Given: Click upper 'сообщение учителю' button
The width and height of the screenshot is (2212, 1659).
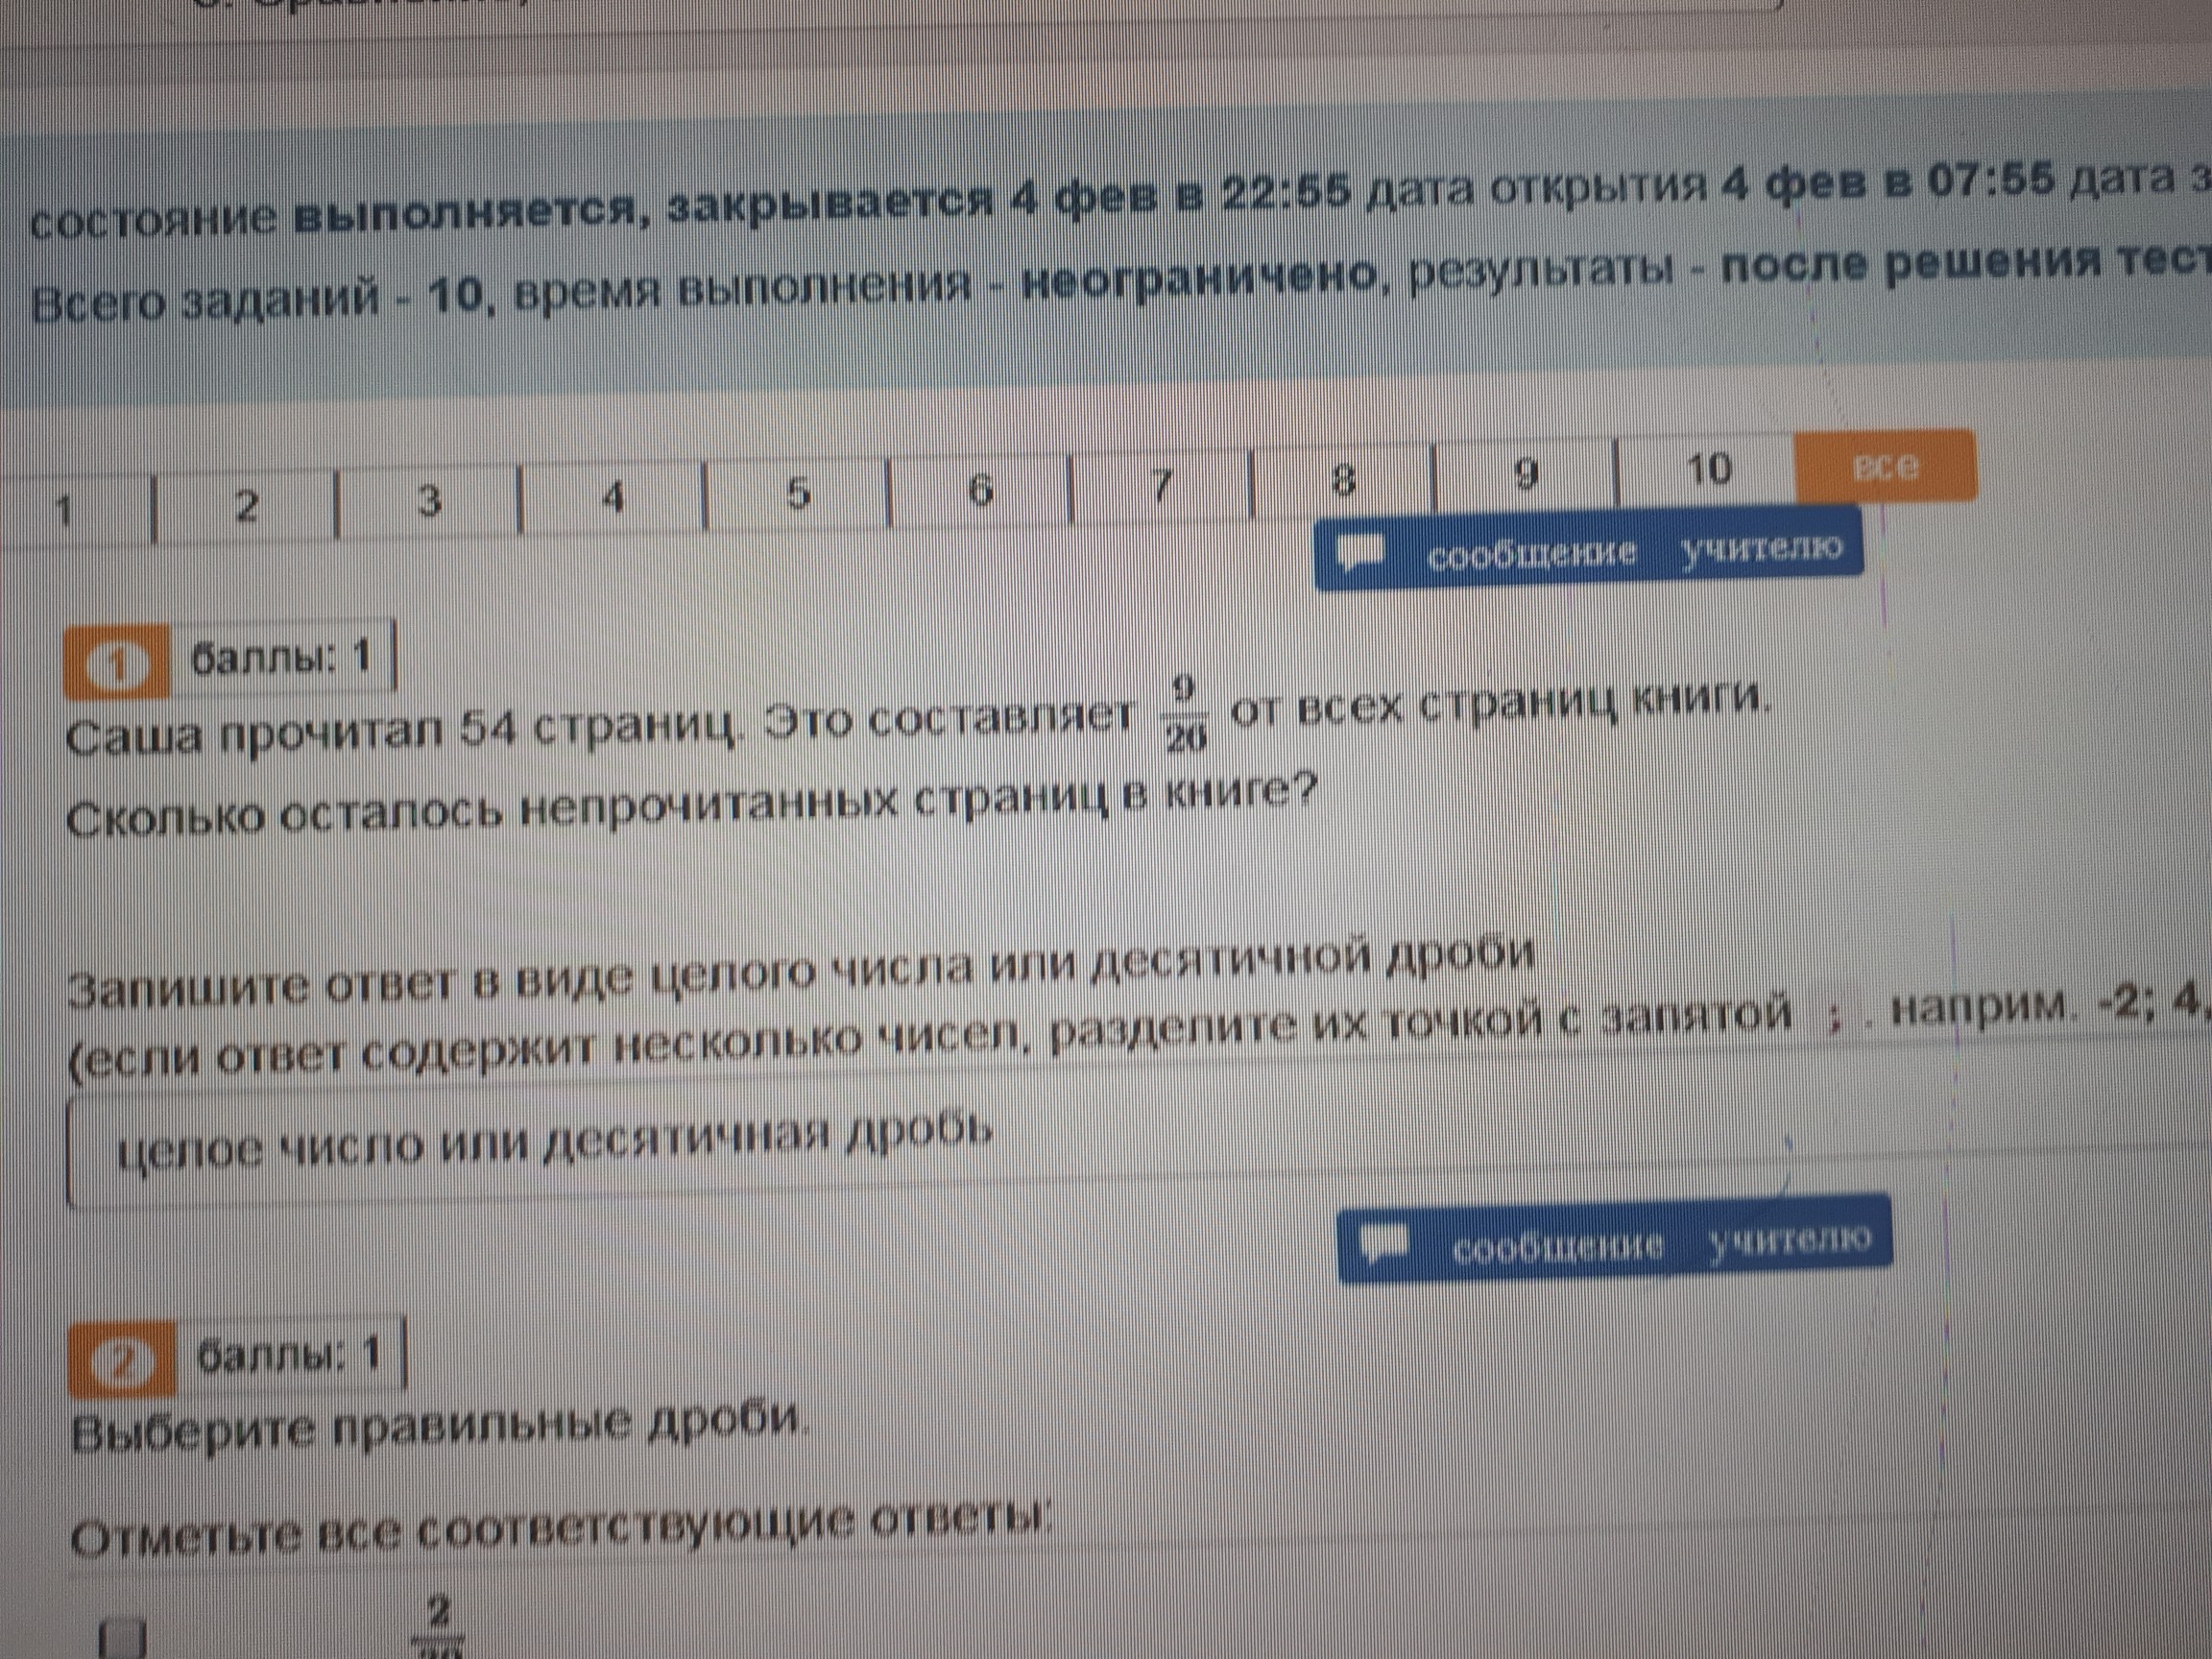Looking at the screenshot, I should coord(1589,549).
